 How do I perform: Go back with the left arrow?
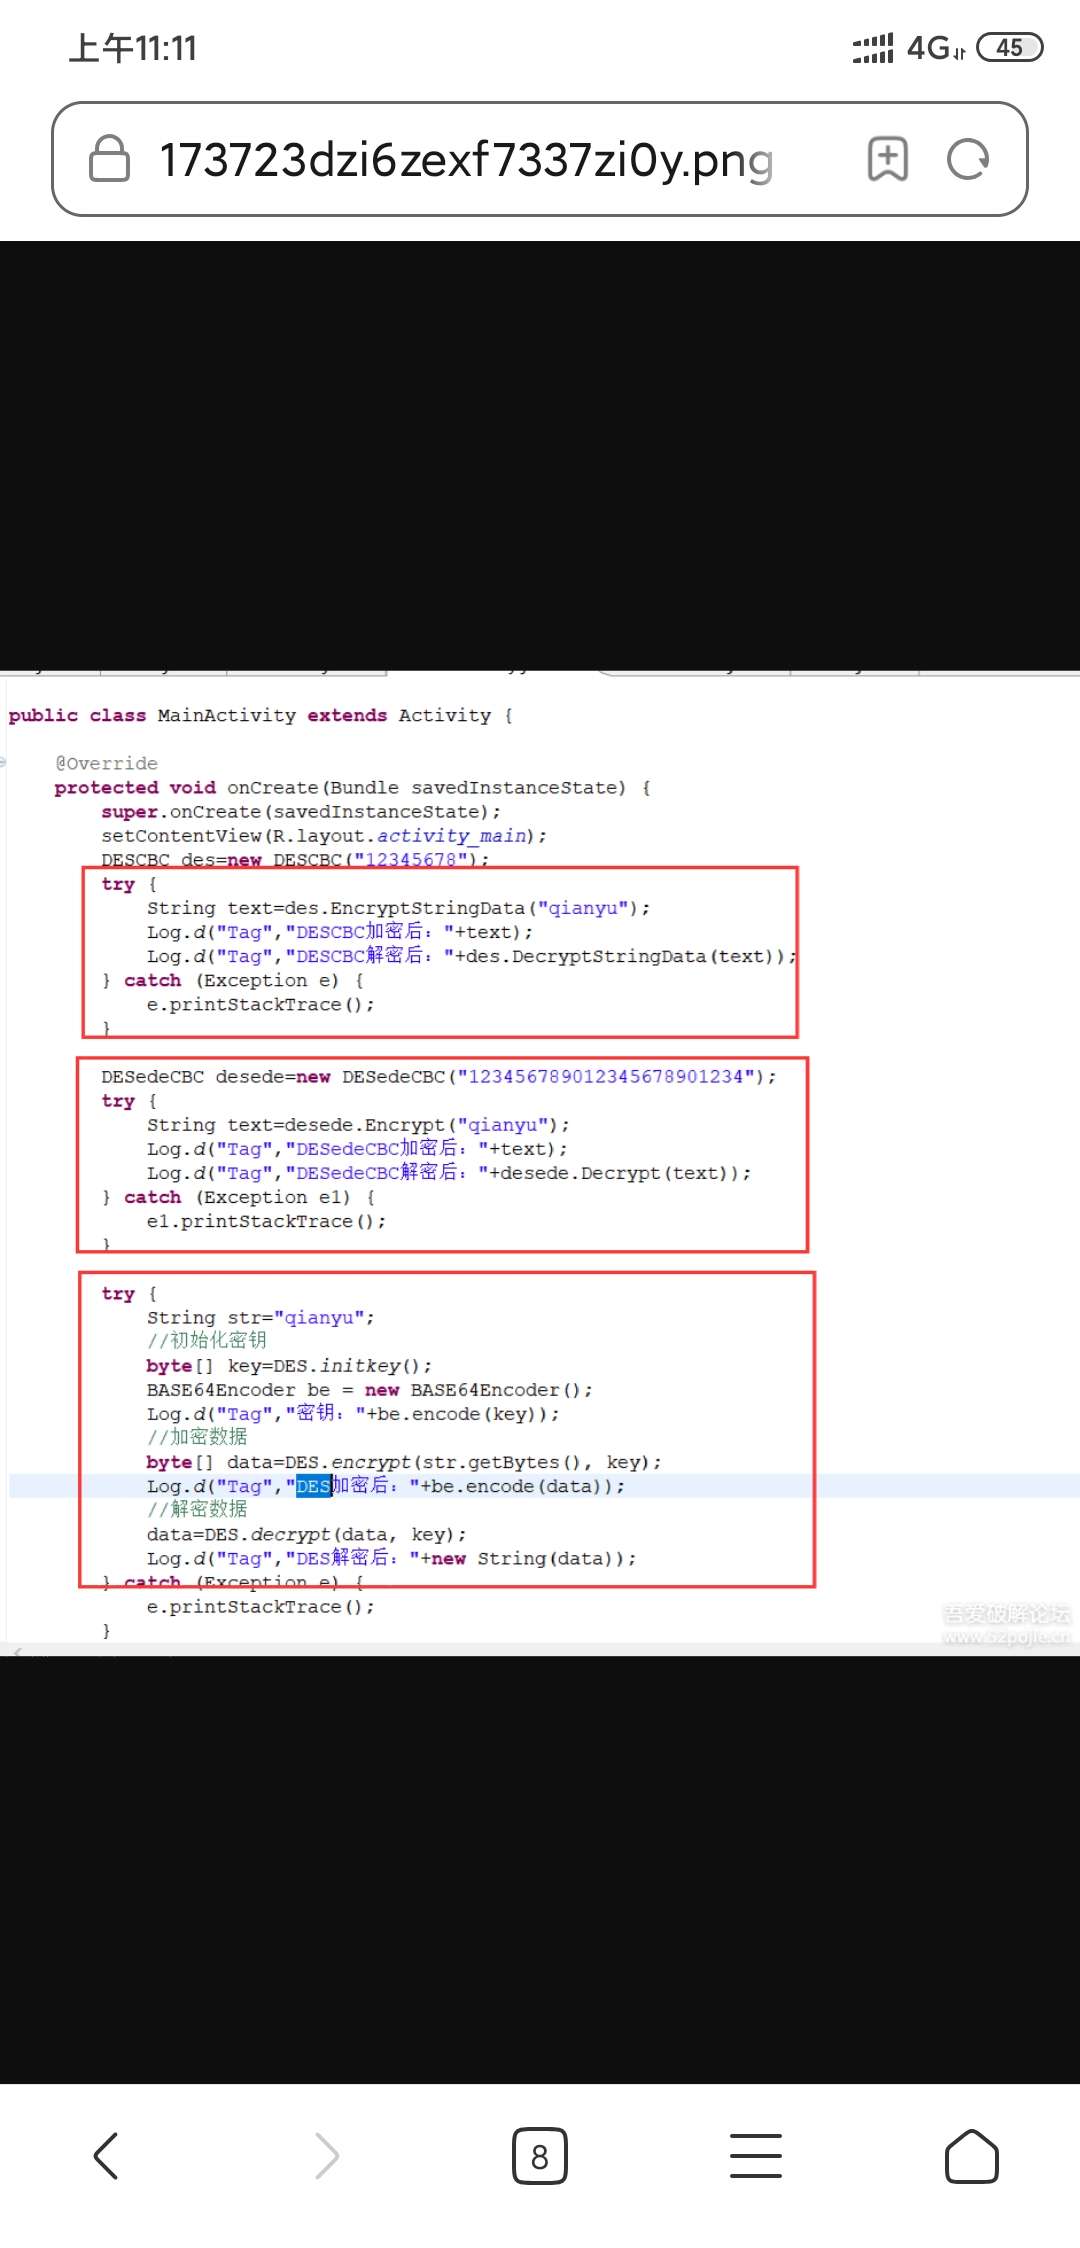coord(107,2155)
